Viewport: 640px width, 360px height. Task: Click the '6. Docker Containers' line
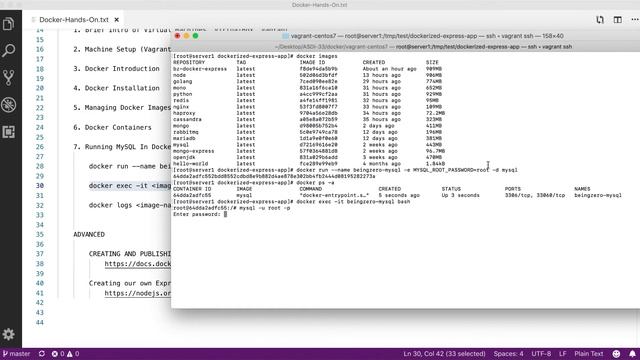click(x=112, y=127)
